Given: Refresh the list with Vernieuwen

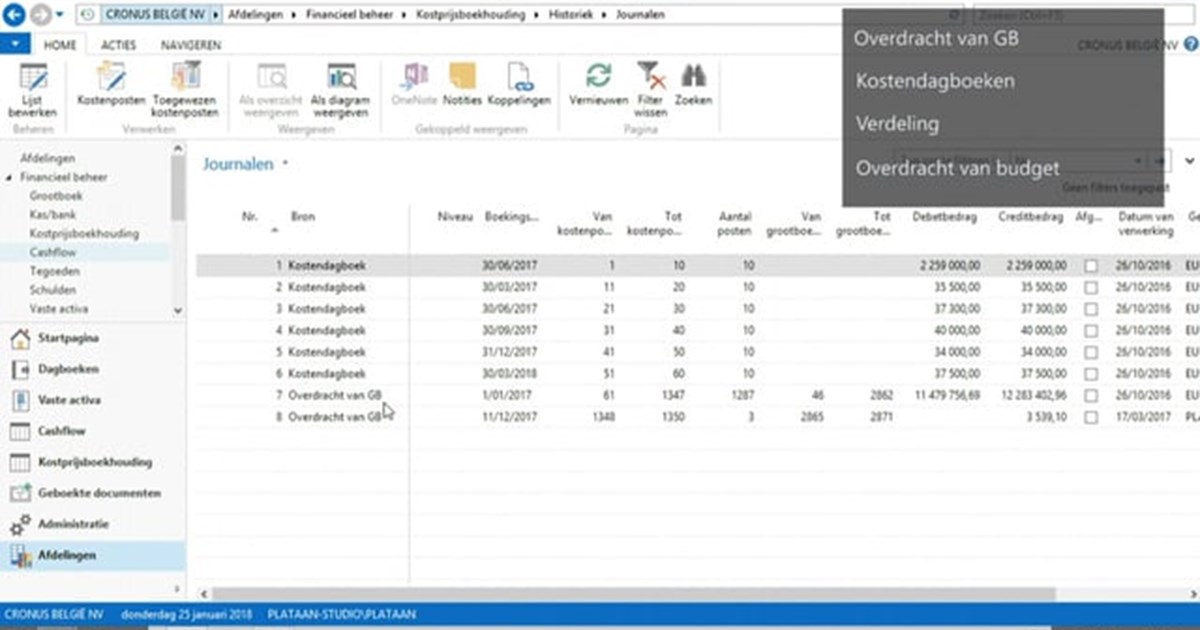Looking at the screenshot, I should 598,84.
